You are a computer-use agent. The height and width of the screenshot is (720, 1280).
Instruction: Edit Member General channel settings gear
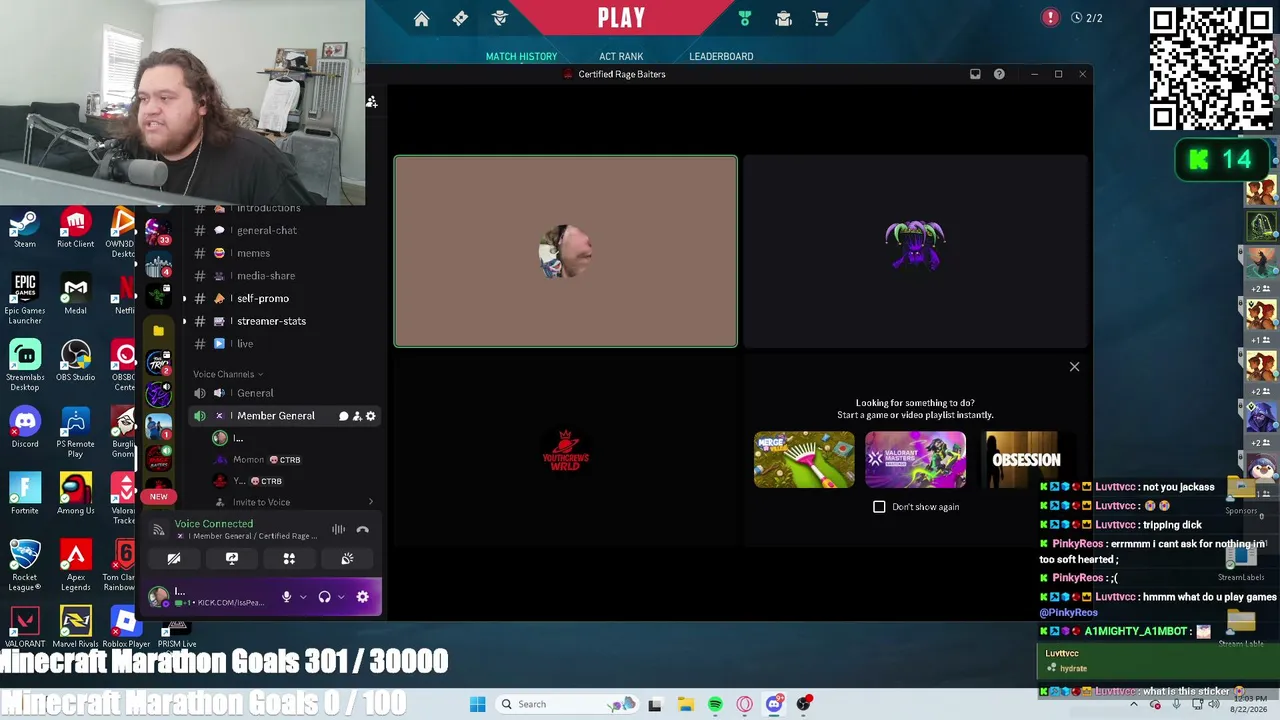(370, 416)
